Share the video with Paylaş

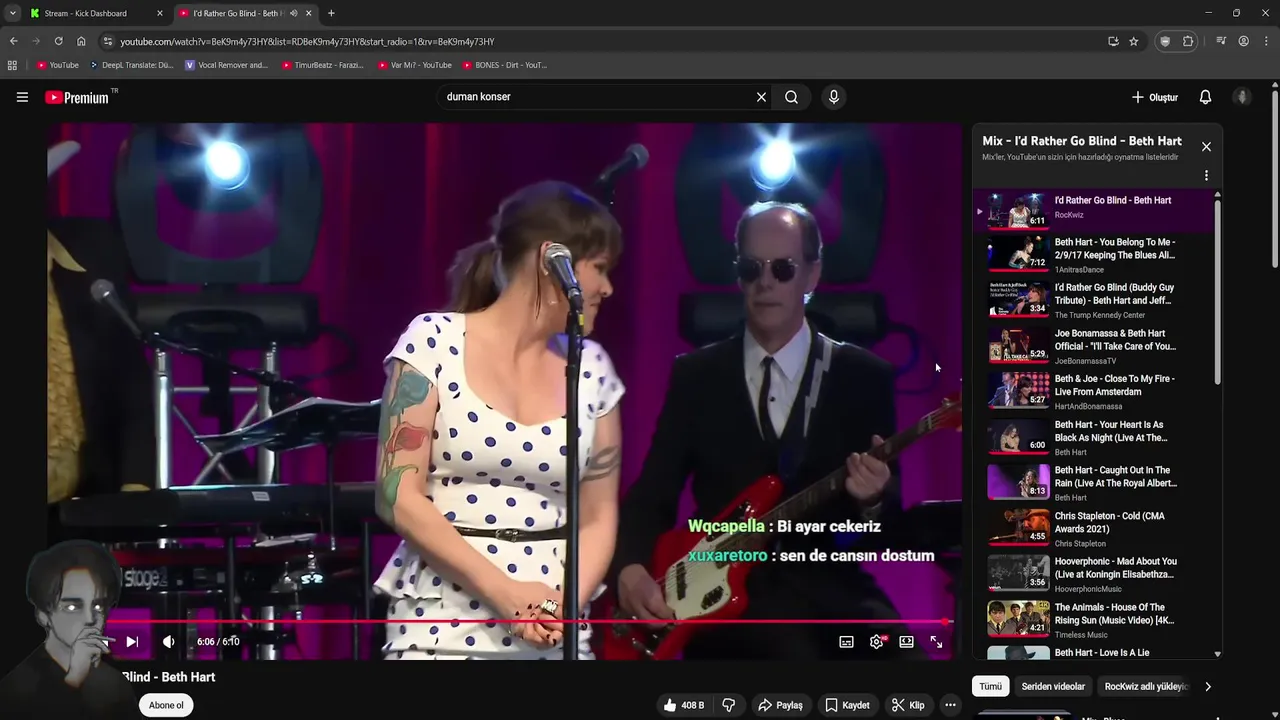(x=780, y=705)
